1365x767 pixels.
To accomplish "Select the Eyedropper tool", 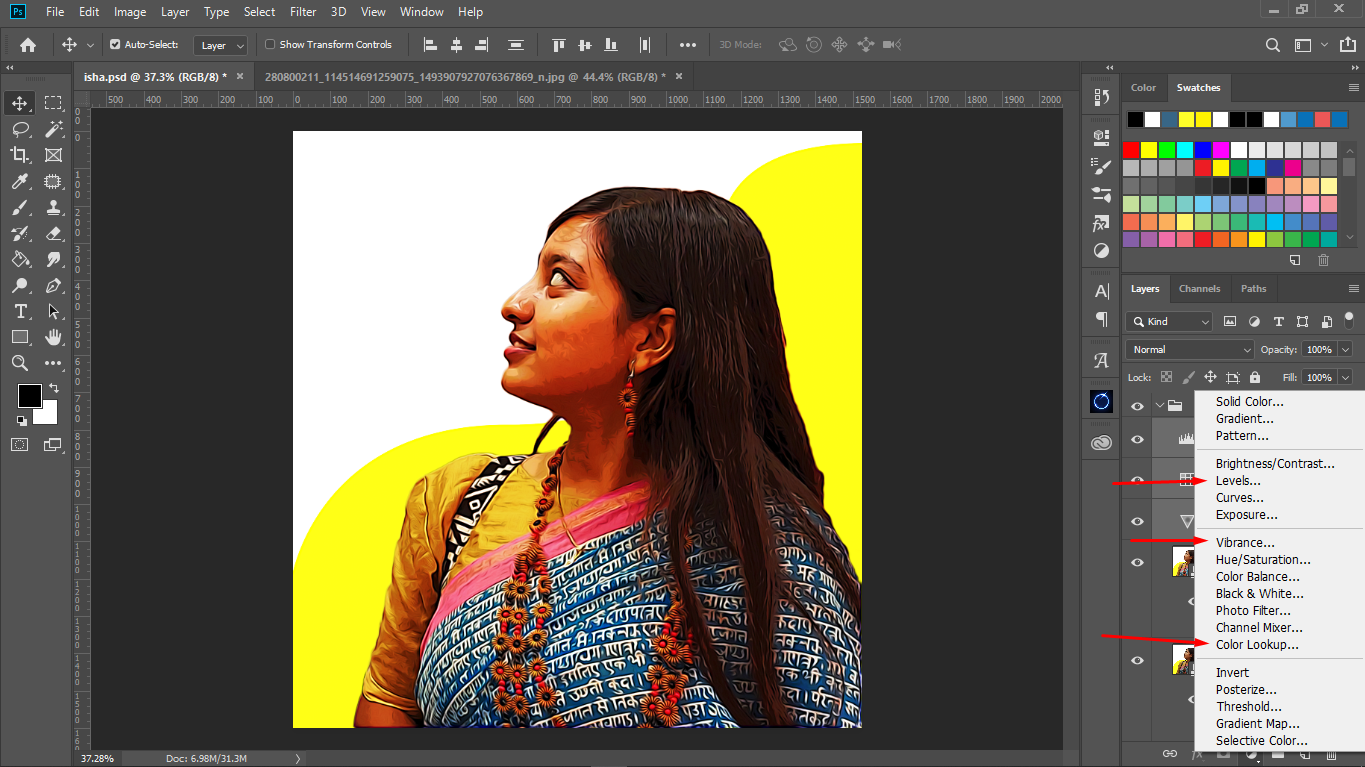I will tap(19, 181).
